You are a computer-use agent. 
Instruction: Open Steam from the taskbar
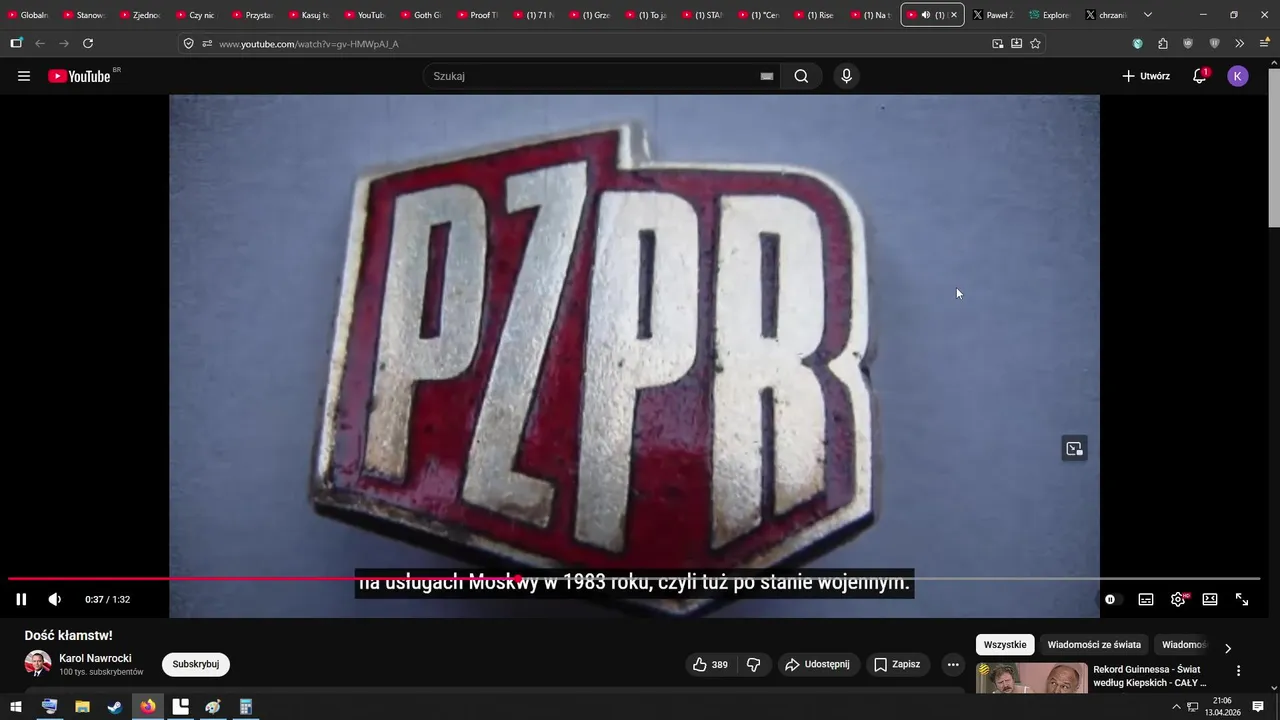(x=115, y=707)
